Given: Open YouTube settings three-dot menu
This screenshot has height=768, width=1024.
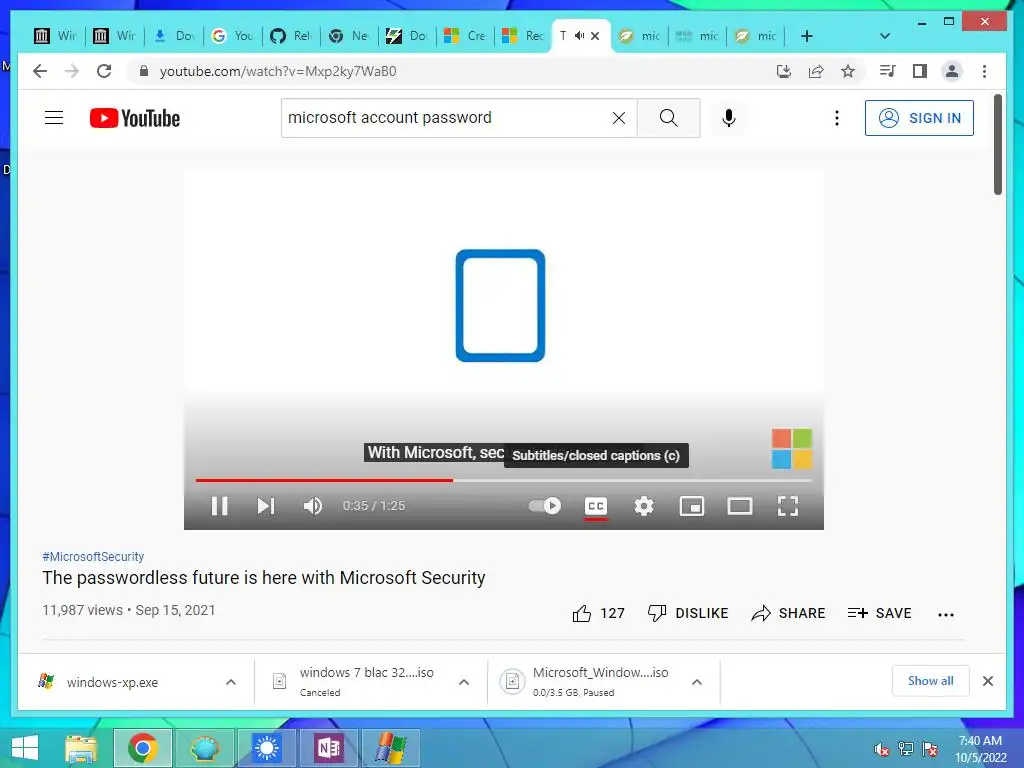Looking at the screenshot, I should [x=837, y=118].
